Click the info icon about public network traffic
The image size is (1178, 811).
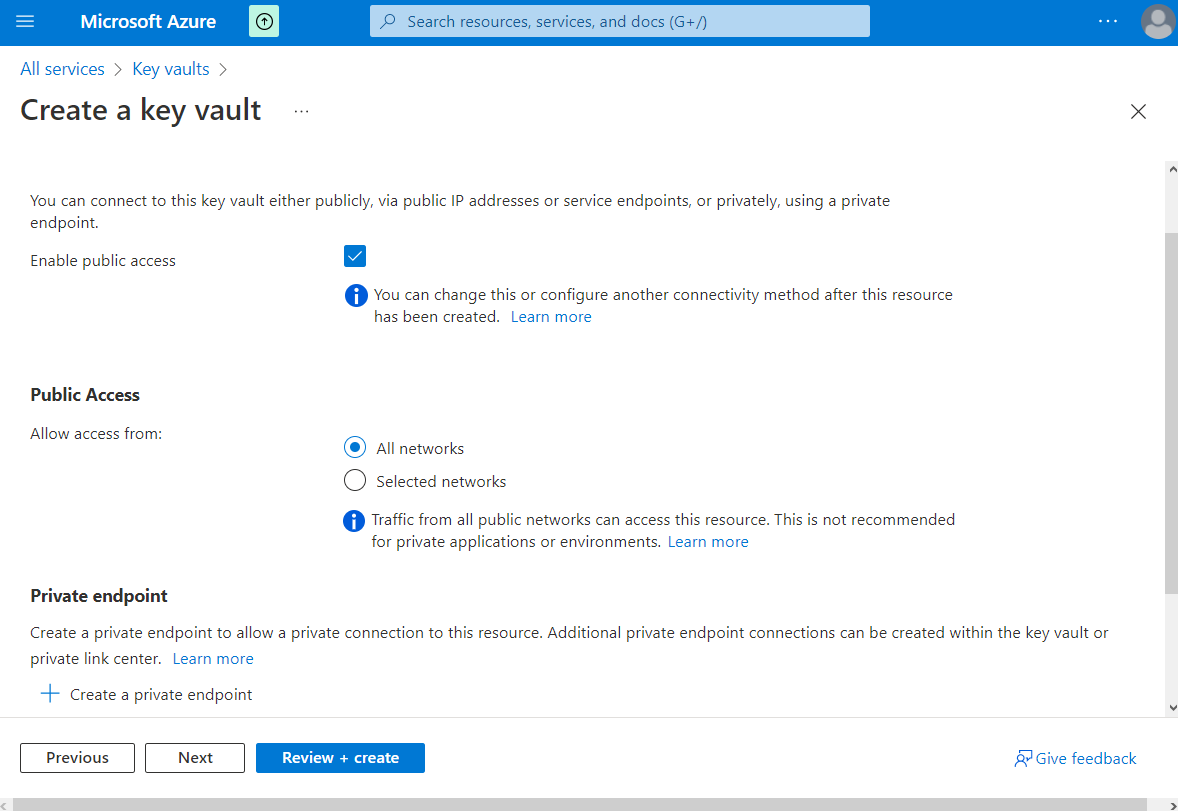pos(353,521)
